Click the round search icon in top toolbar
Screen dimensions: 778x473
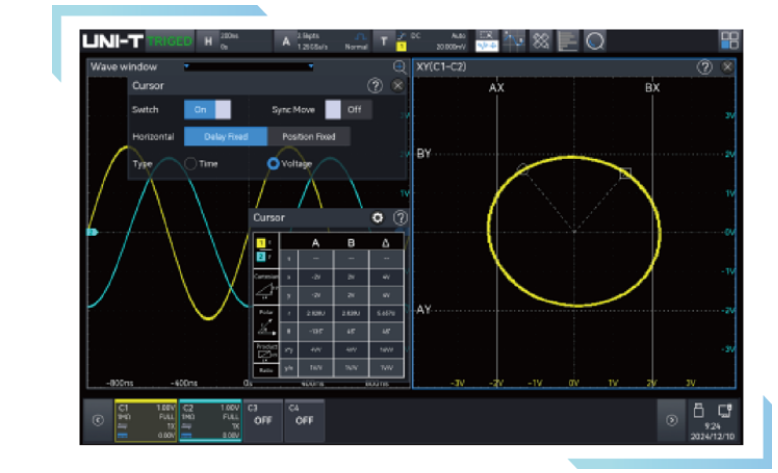(595, 40)
